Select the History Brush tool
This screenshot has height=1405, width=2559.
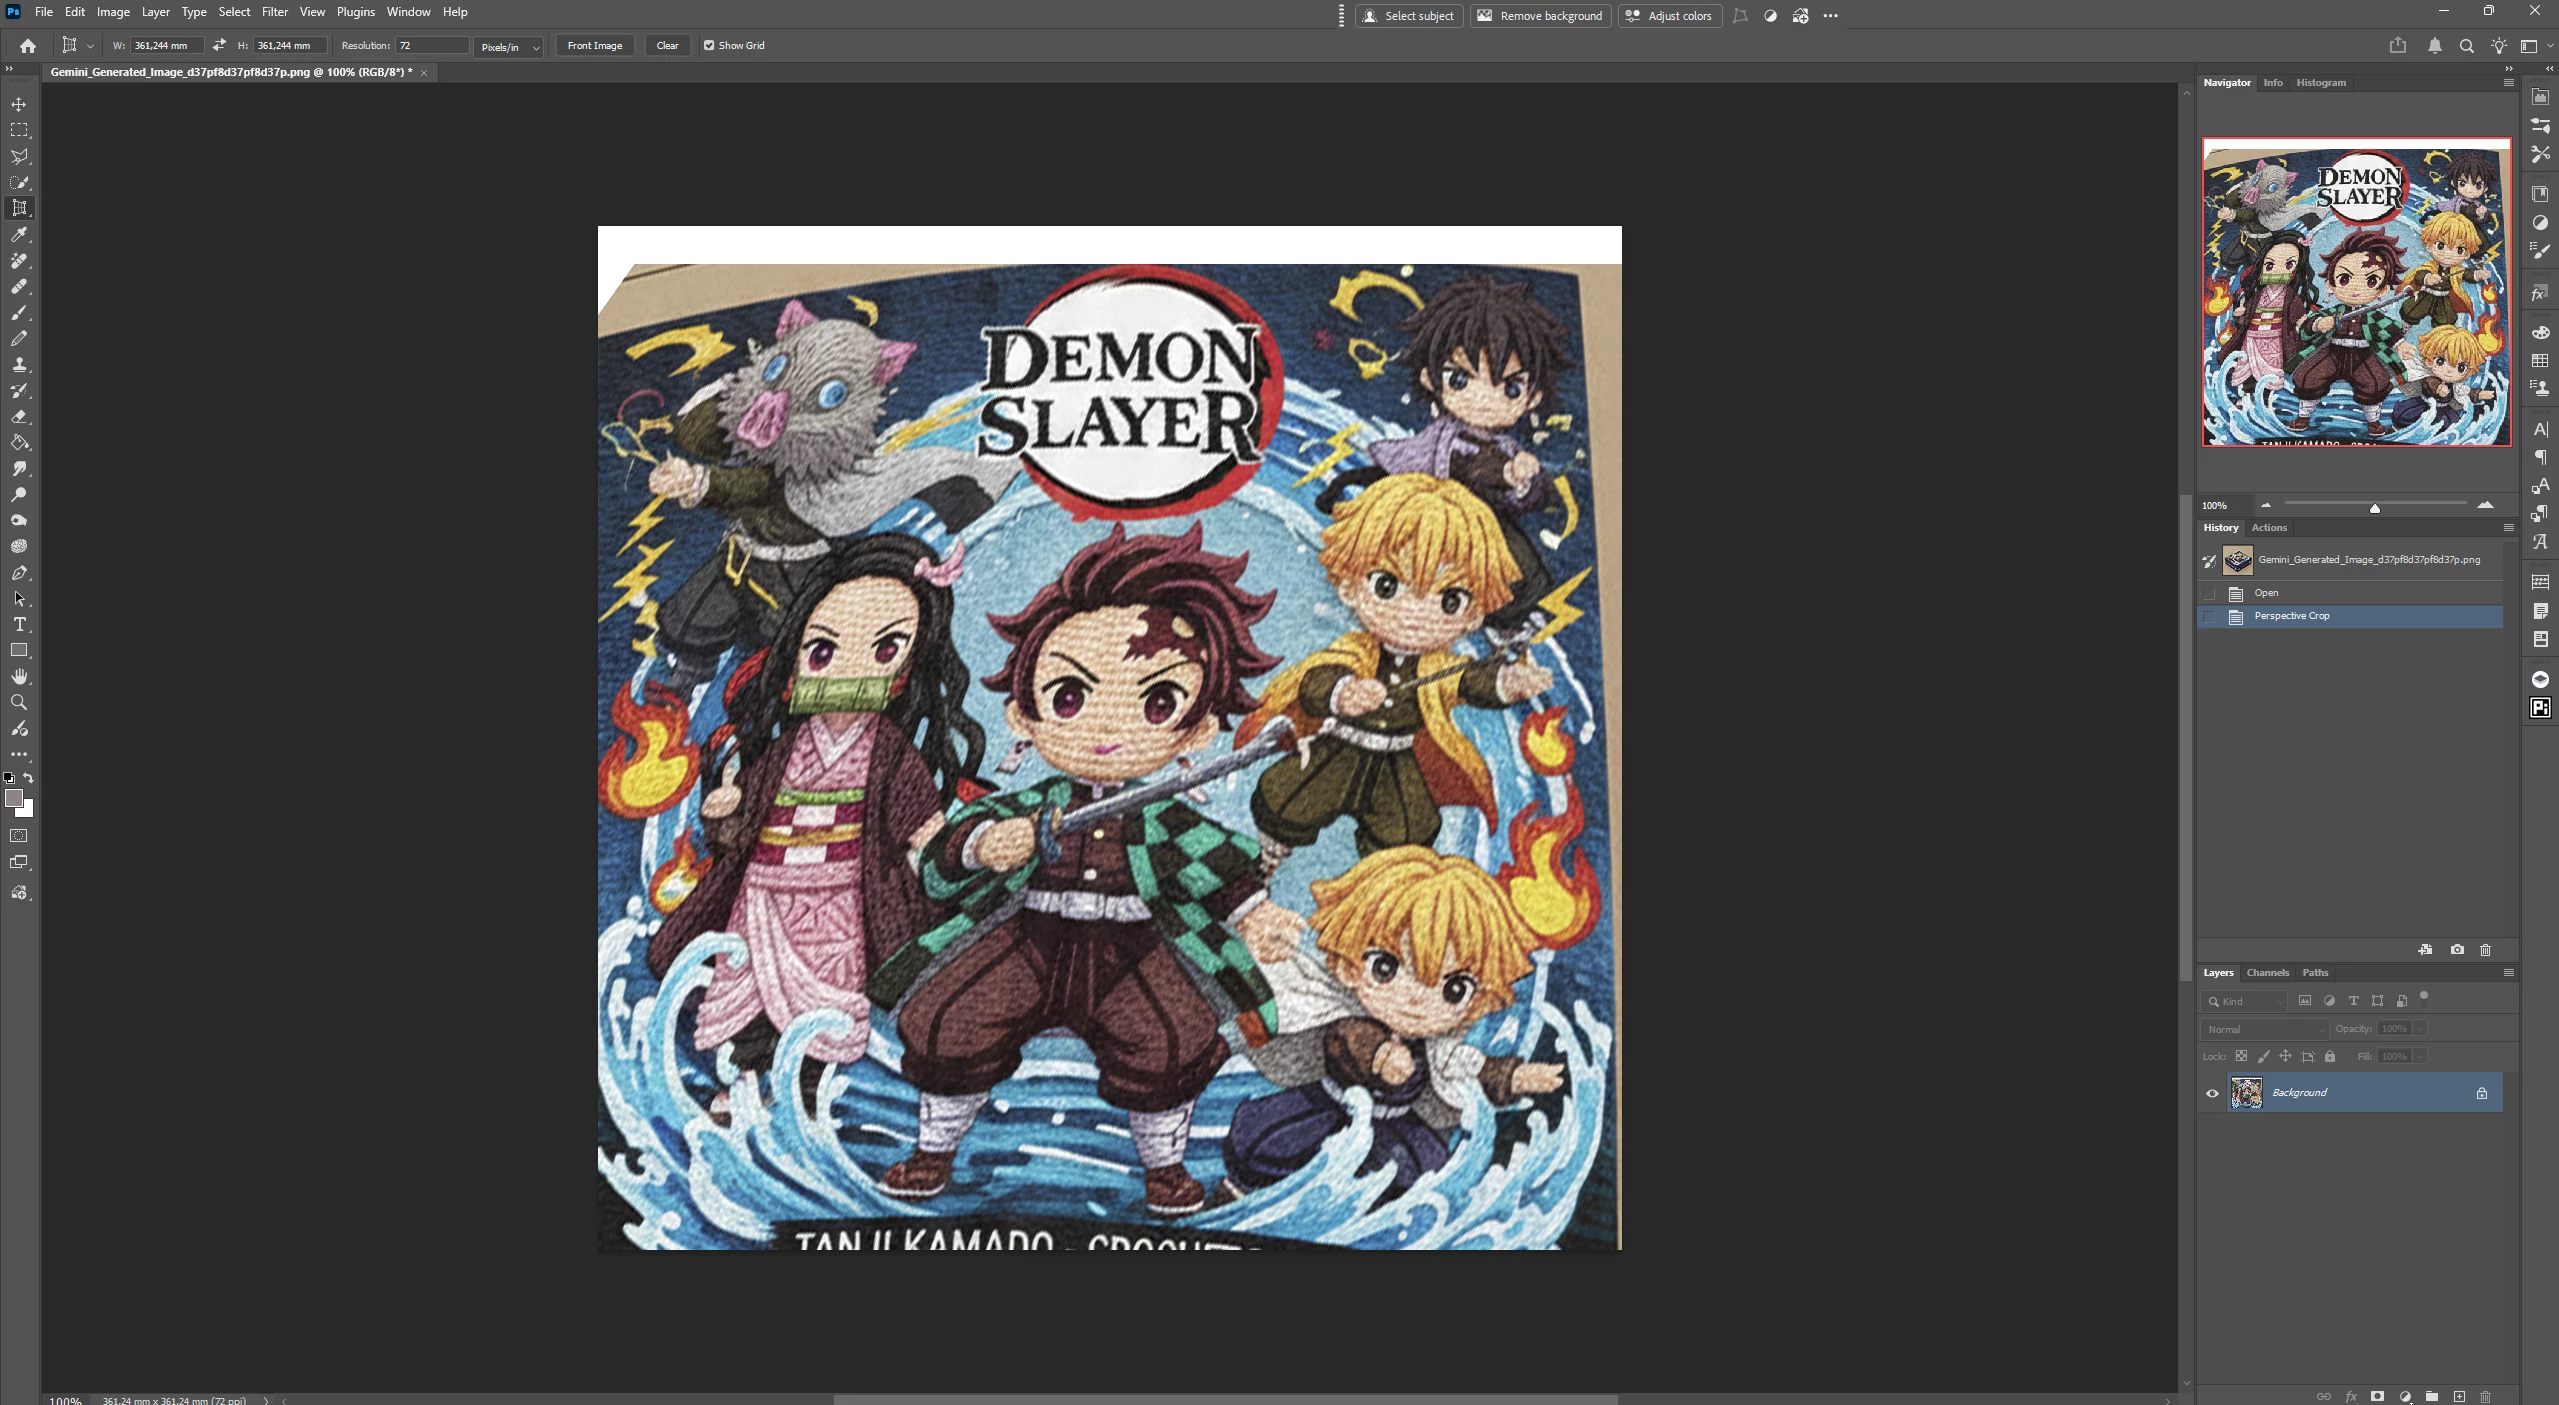click(19, 391)
